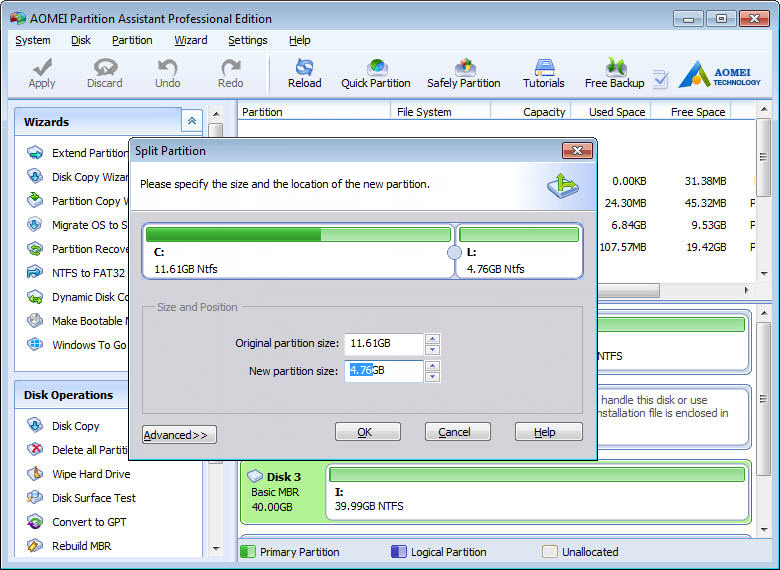Click the Free Space column header
Image resolution: width=780 pixels, height=570 pixels.
point(691,112)
